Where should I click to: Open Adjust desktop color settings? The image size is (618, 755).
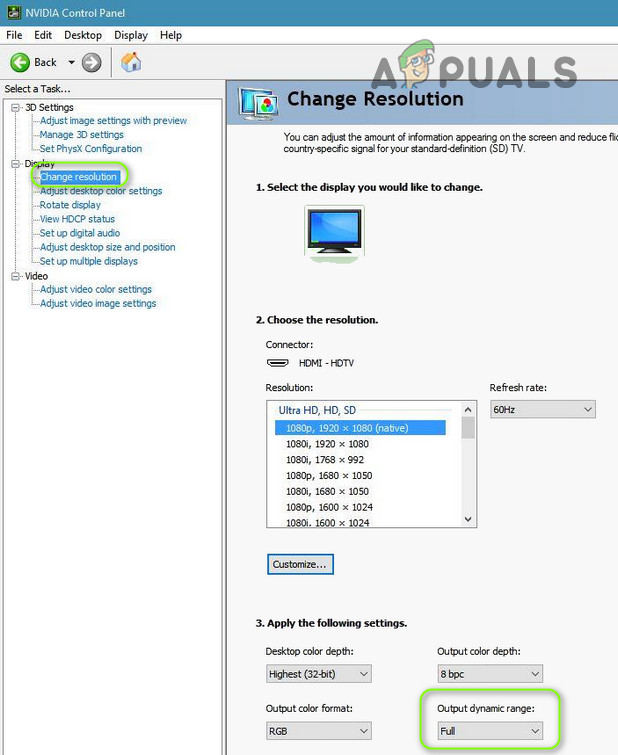click(101, 191)
